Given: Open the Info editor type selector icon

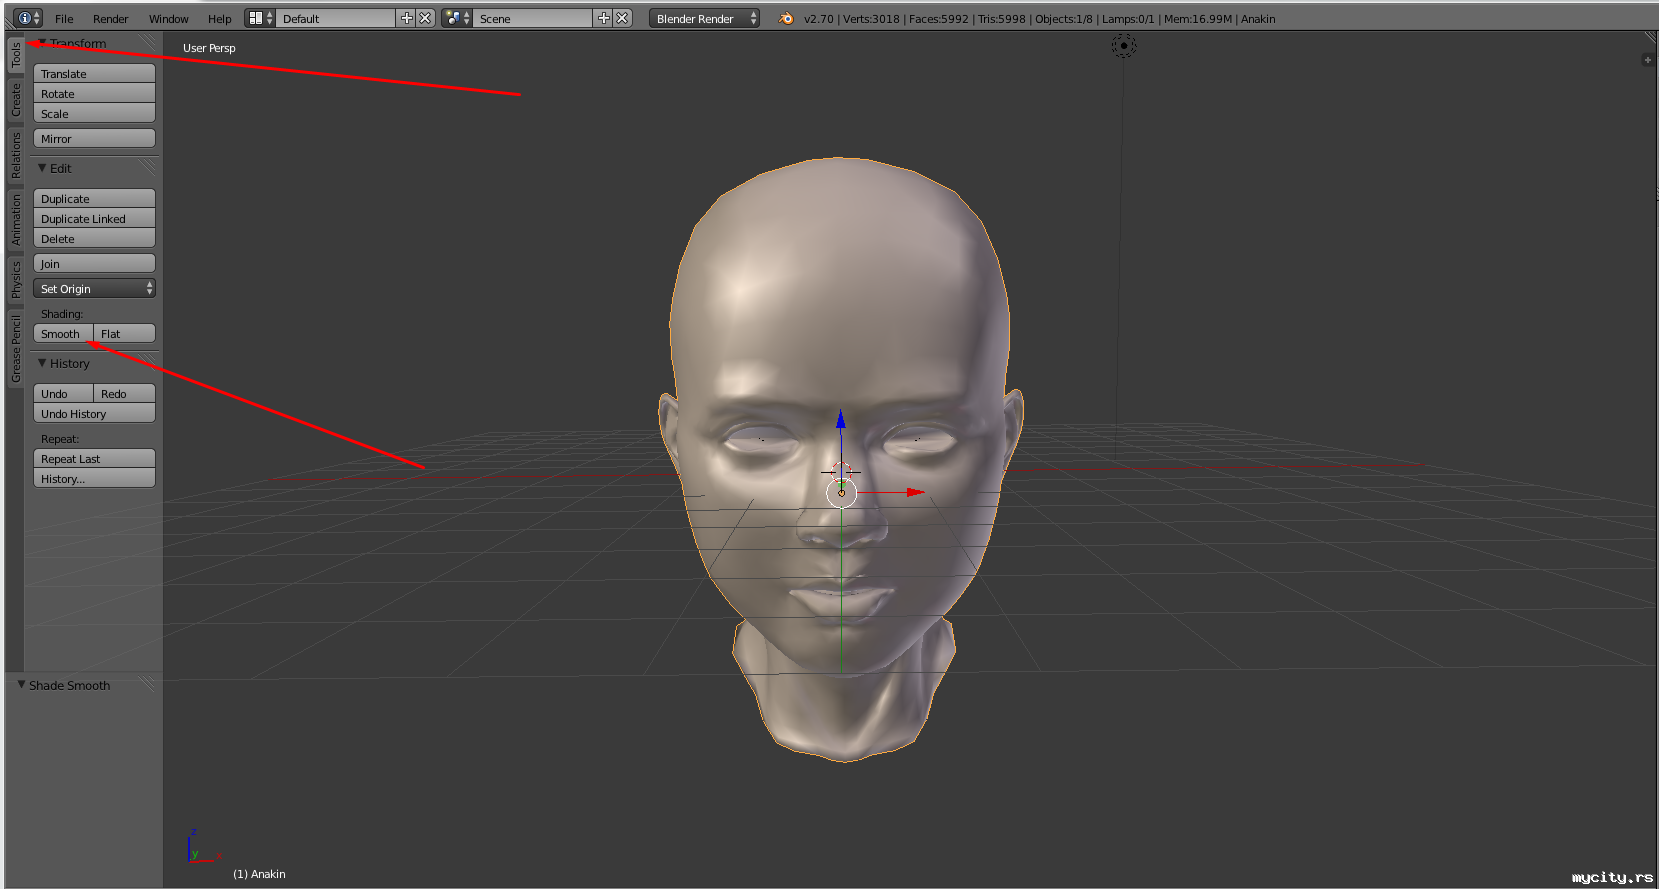Looking at the screenshot, I should [x=27, y=18].
